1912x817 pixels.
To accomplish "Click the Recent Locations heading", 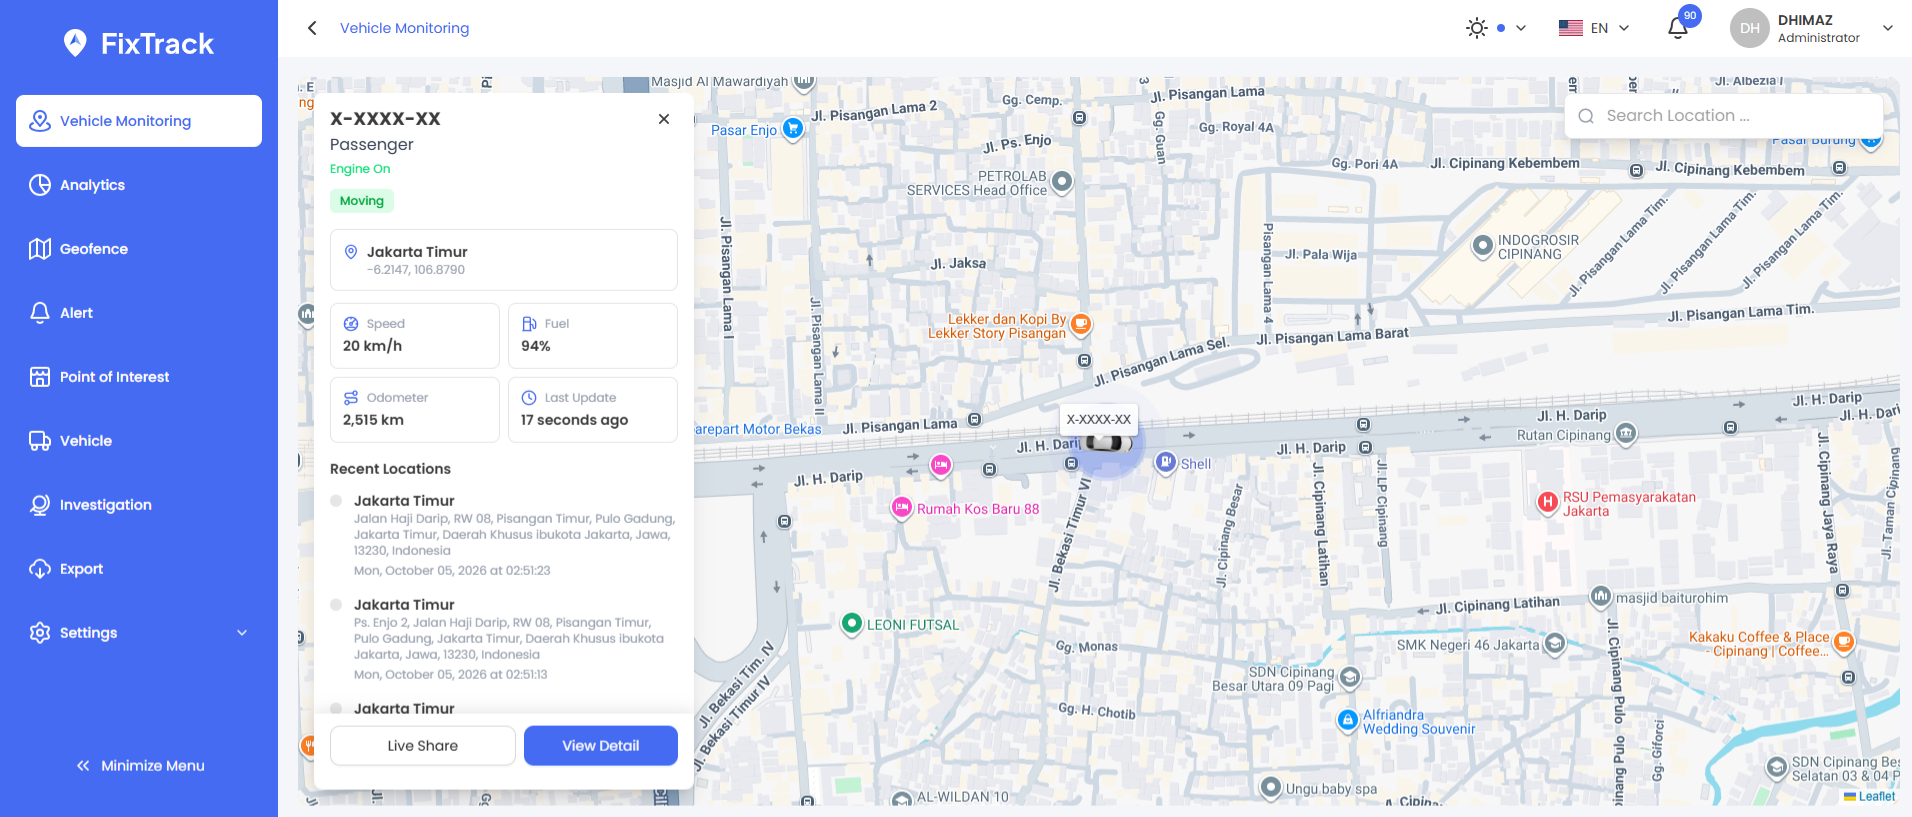I will coord(390,469).
